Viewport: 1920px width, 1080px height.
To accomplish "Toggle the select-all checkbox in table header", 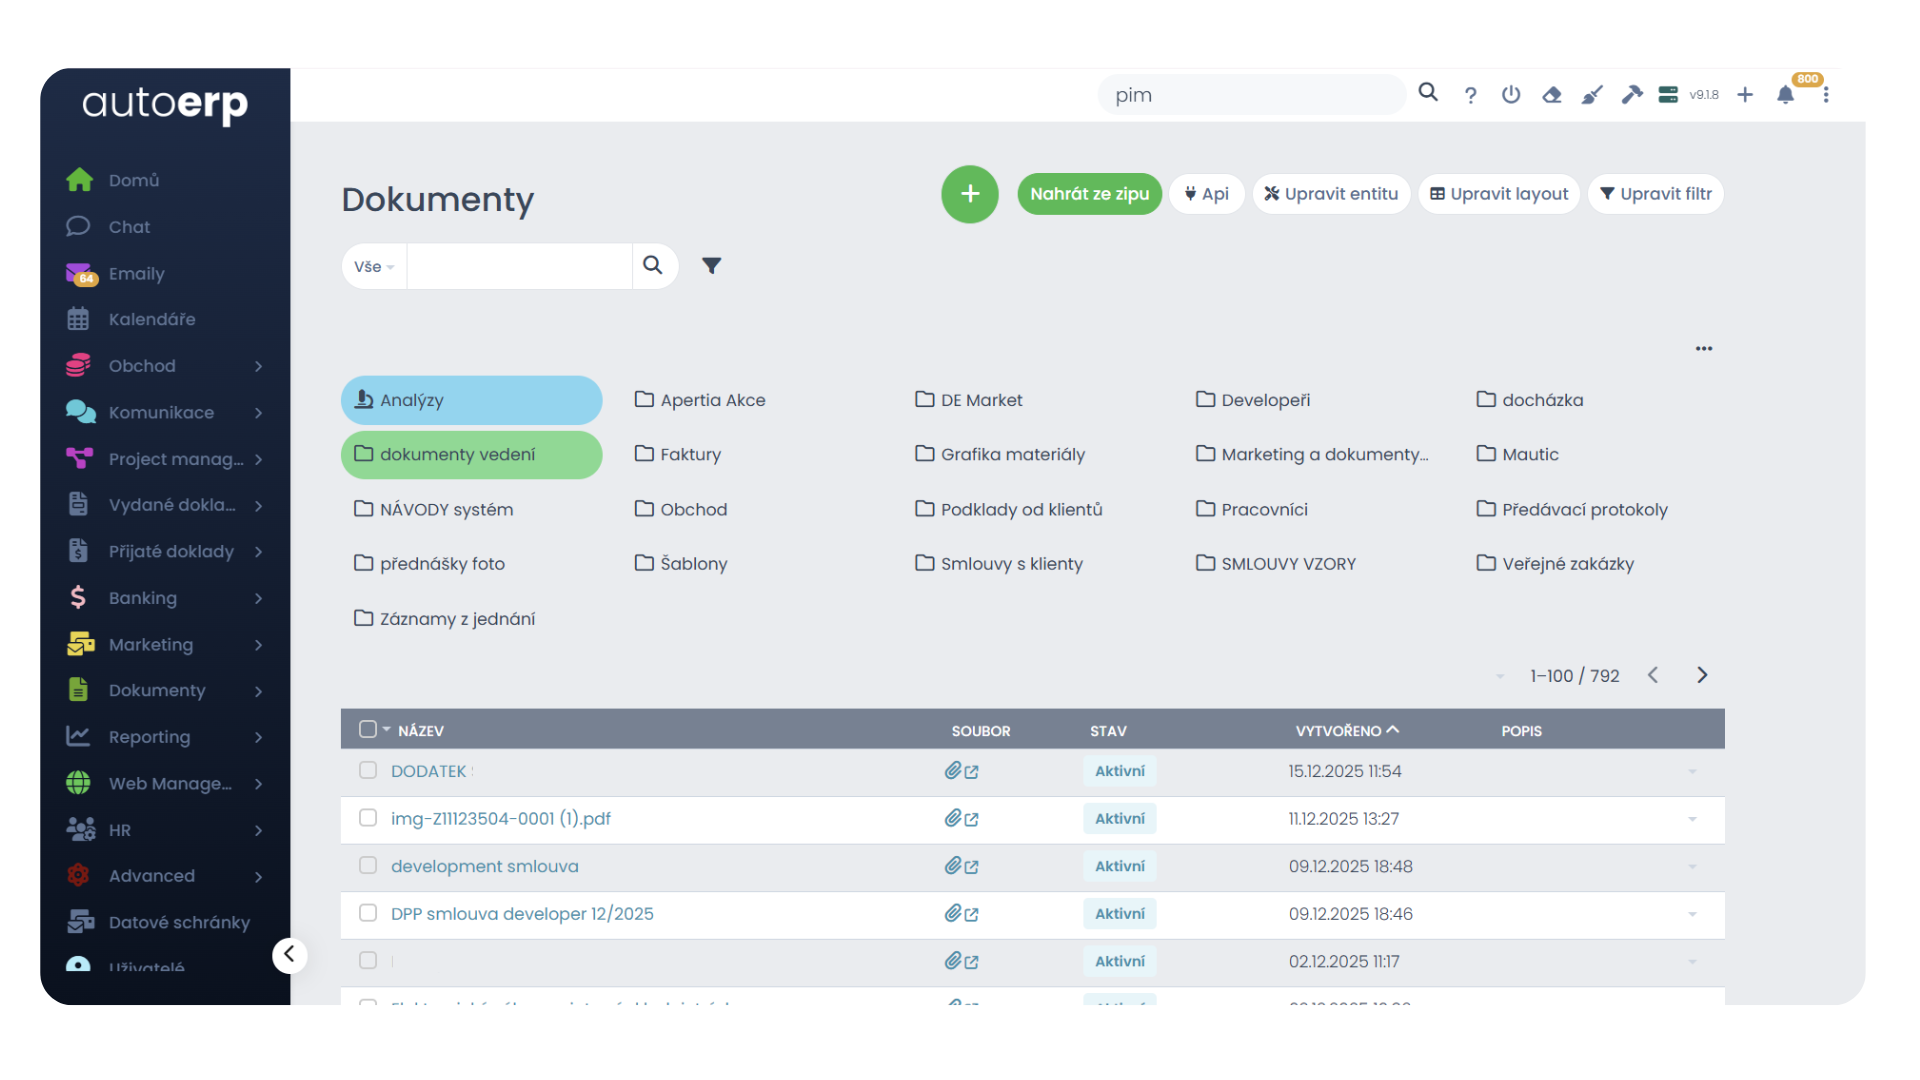I will [368, 730].
